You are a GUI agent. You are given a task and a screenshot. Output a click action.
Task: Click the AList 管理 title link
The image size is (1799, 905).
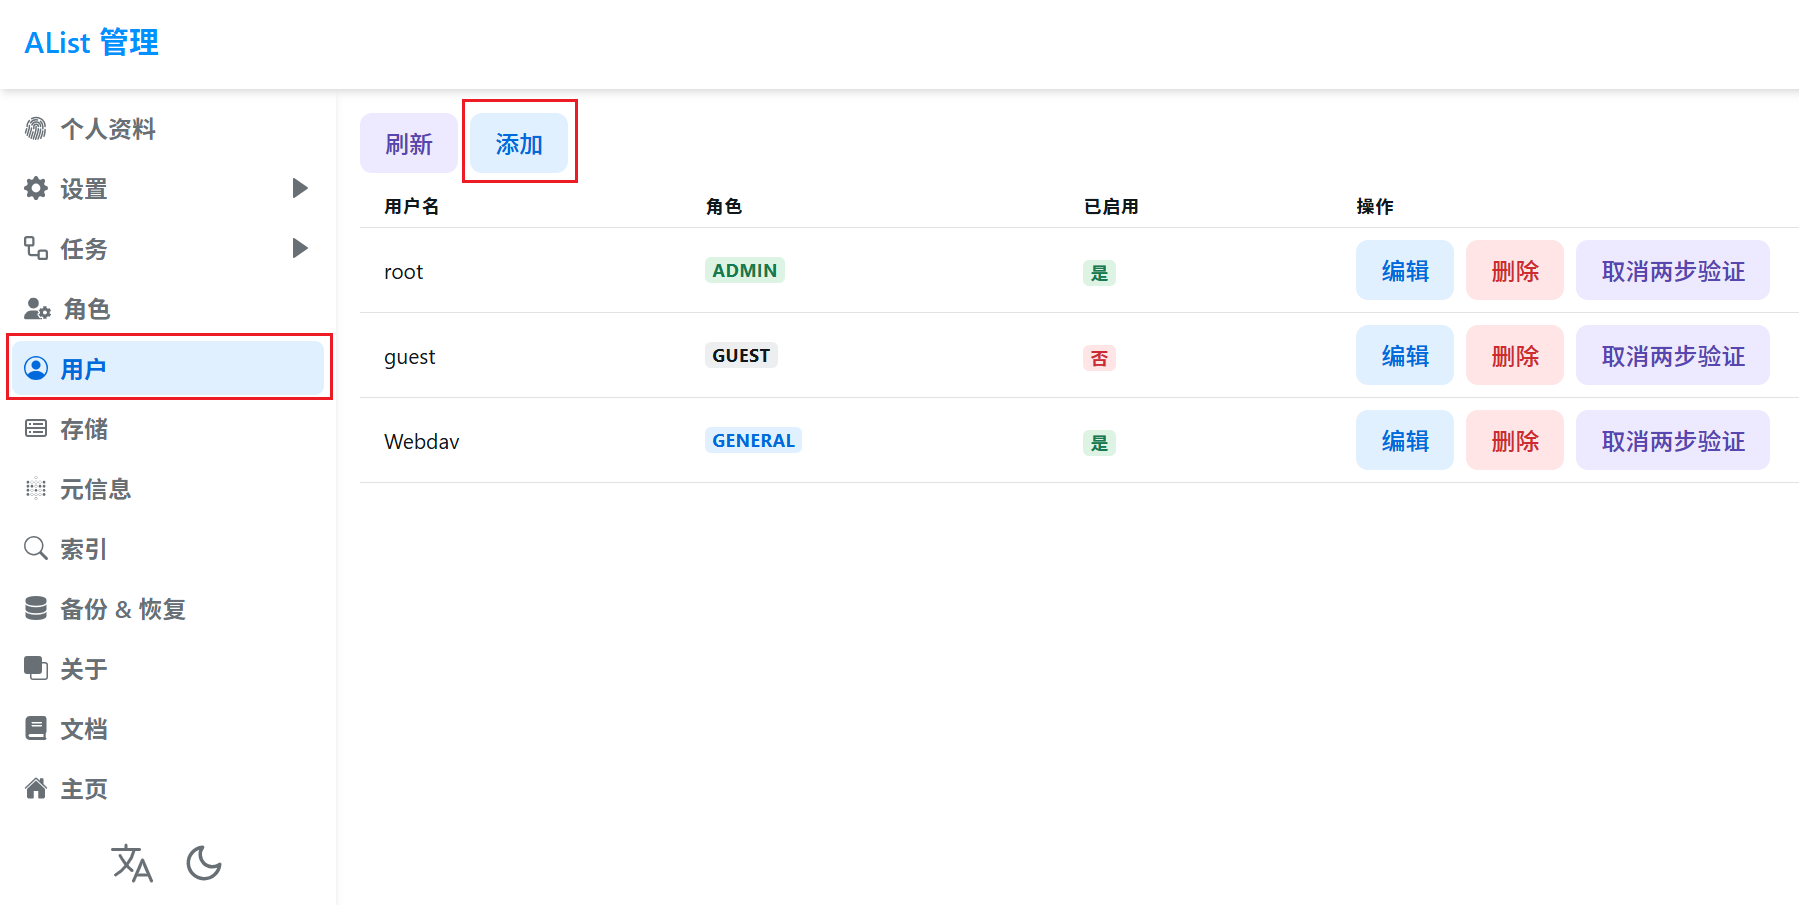click(91, 43)
